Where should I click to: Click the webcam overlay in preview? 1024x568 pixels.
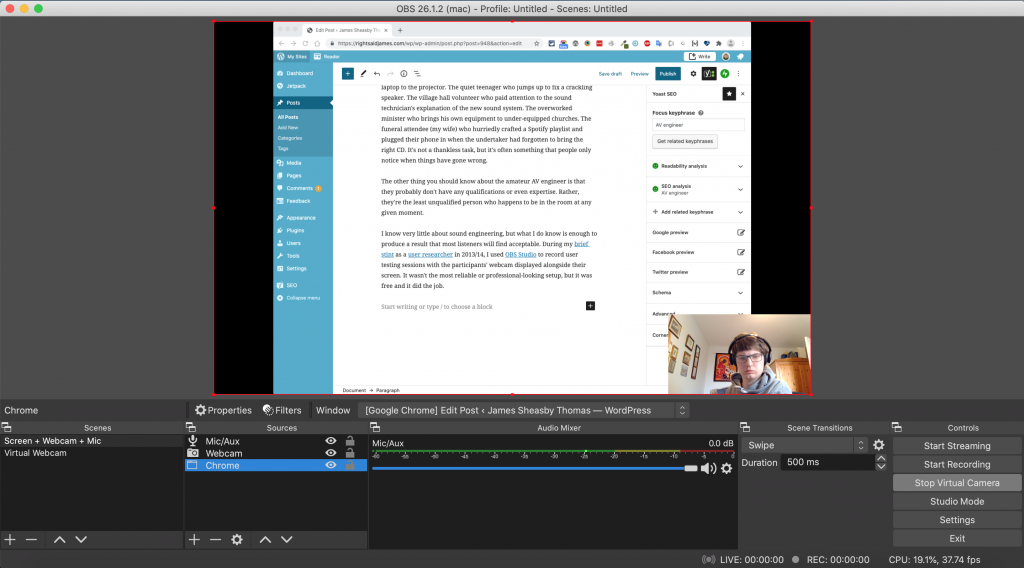pyautogui.click(x=739, y=354)
